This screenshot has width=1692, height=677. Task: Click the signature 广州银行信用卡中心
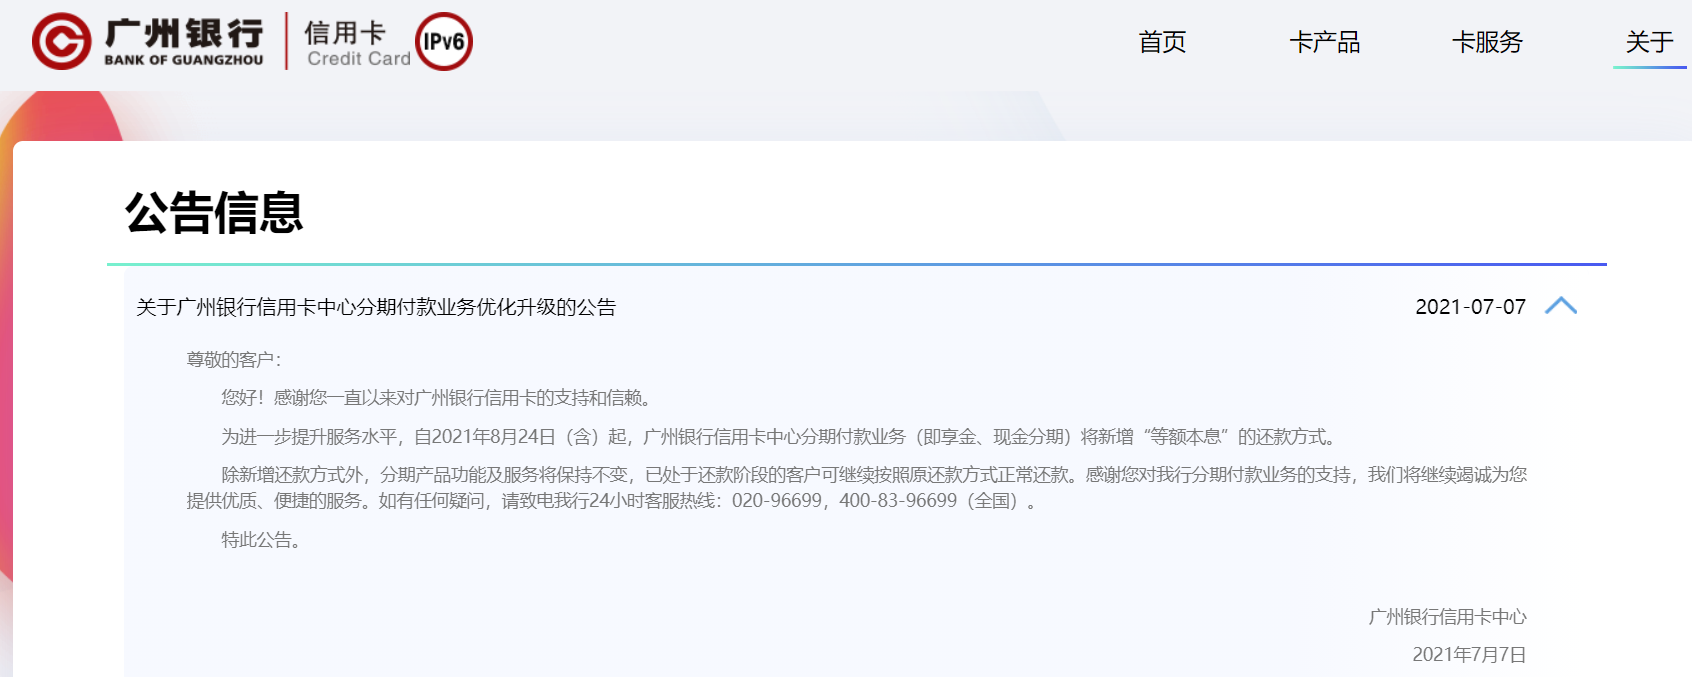pos(1447,617)
